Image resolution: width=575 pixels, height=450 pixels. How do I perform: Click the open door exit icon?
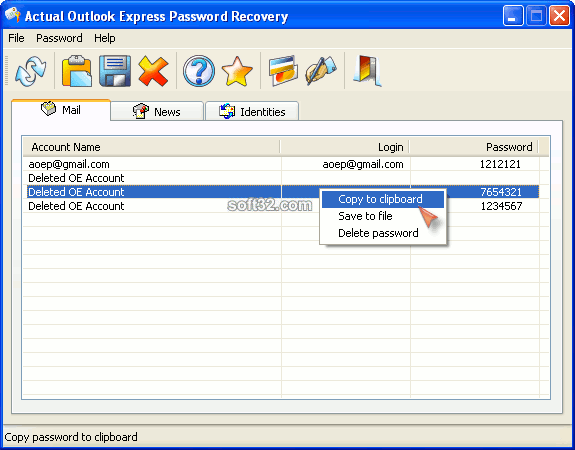(367, 71)
